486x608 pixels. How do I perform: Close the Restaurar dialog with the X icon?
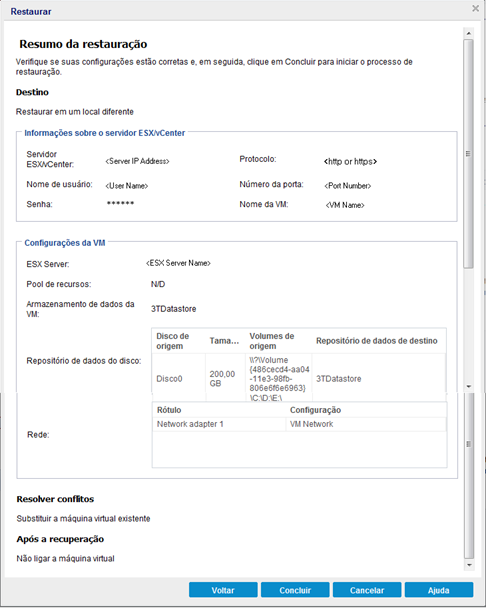475,9
